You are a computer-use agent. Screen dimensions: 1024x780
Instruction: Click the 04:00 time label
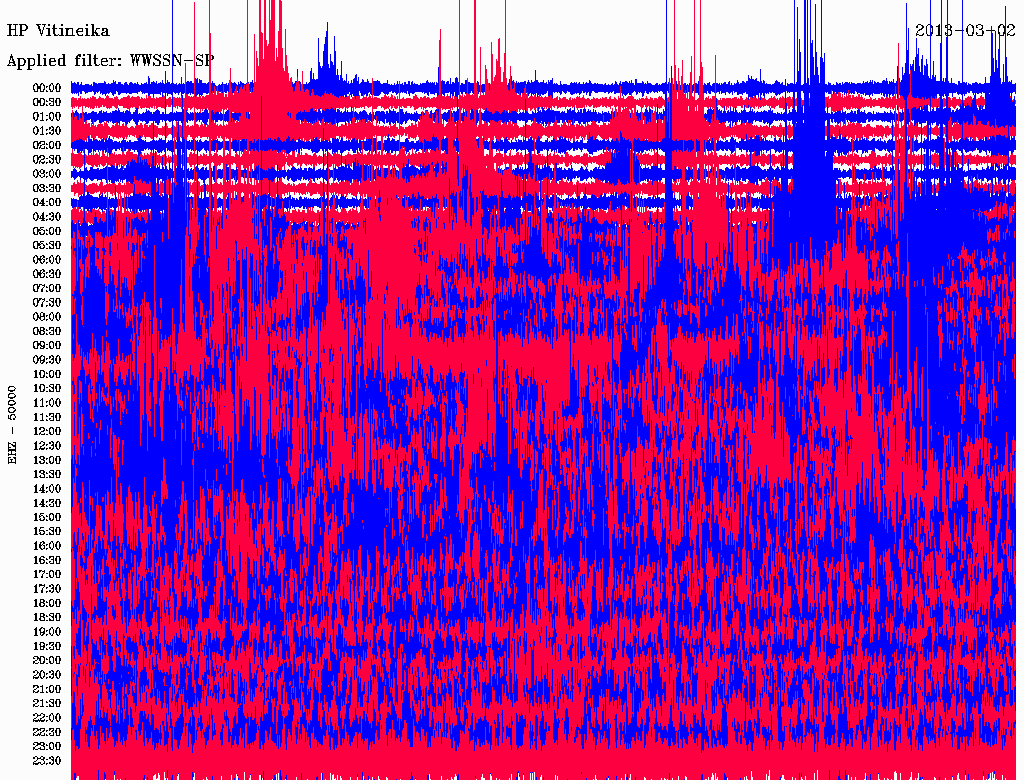47,203
